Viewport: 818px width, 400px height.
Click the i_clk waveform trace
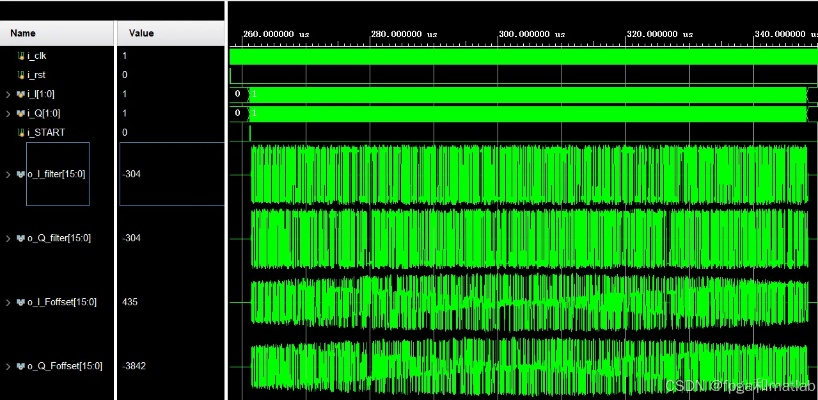click(x=520, y=57)
